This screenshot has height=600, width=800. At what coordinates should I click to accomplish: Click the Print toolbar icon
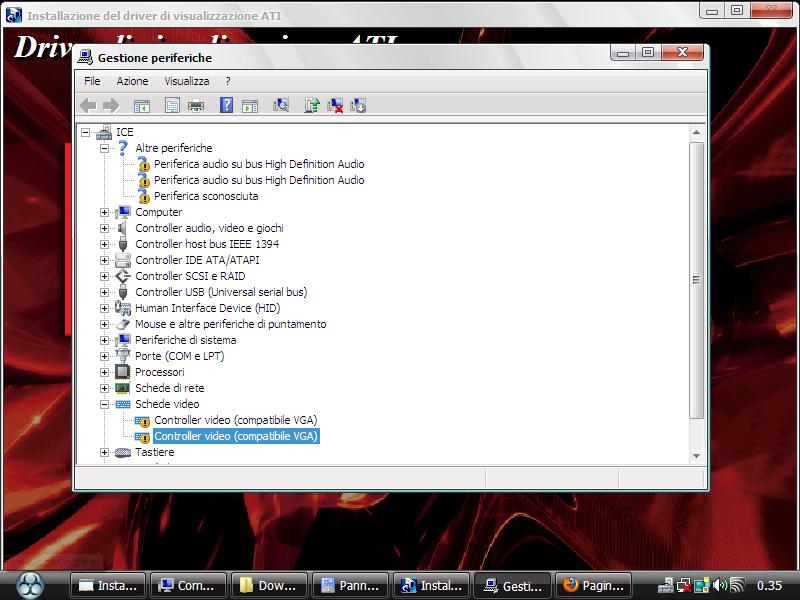[x=196, y=106]
